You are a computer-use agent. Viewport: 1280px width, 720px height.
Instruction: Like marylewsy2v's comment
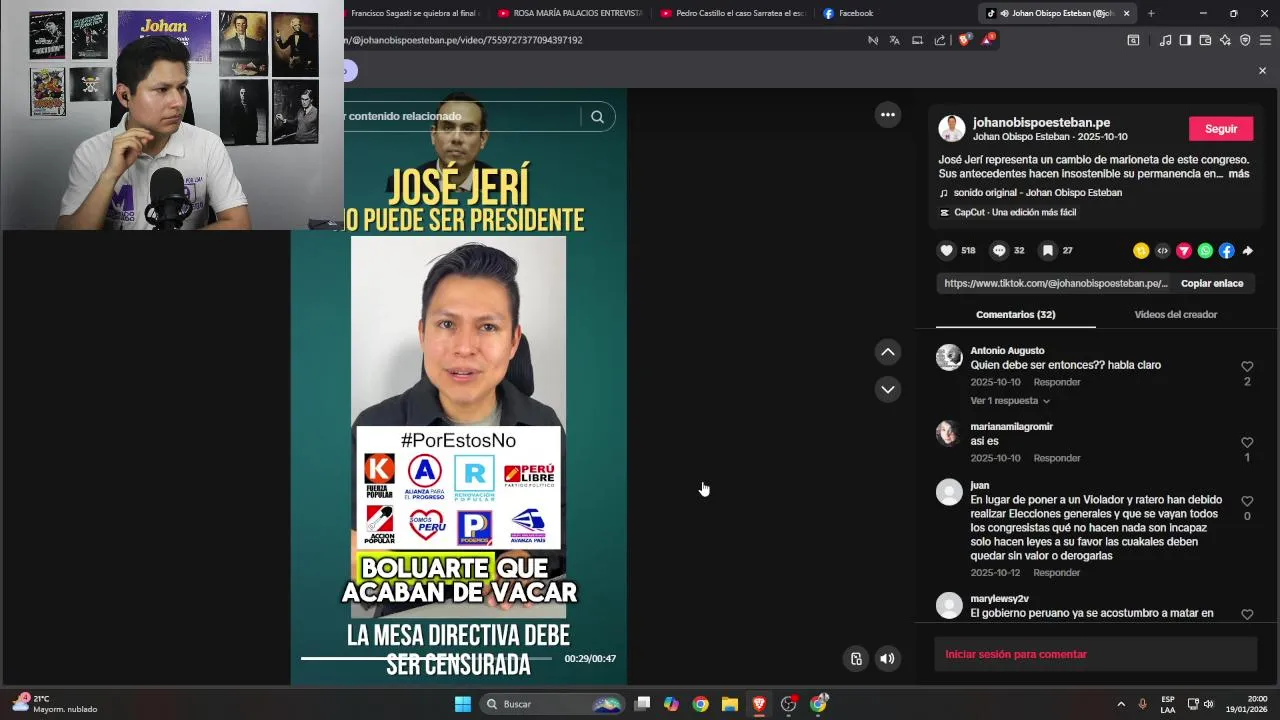coord(1247,614)
